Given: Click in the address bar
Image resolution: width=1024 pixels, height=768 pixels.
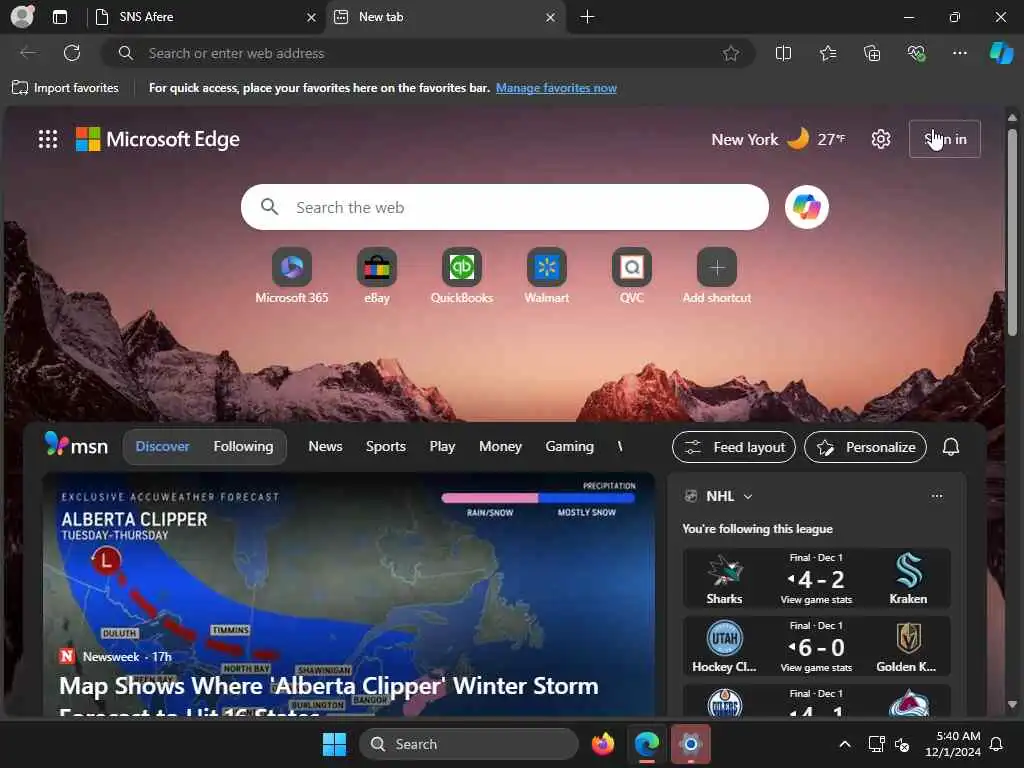Looking at the screenshot, I should tap(428, 54).
